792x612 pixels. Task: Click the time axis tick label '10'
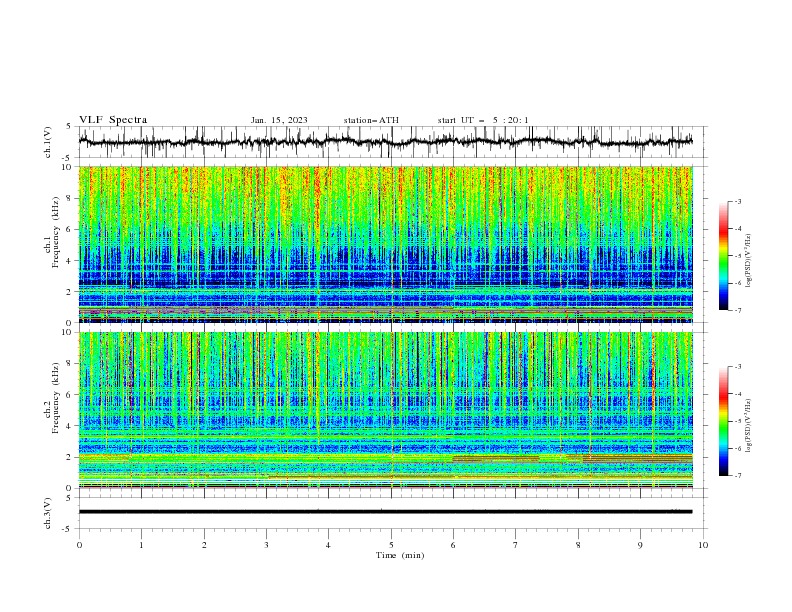(703, 545)
